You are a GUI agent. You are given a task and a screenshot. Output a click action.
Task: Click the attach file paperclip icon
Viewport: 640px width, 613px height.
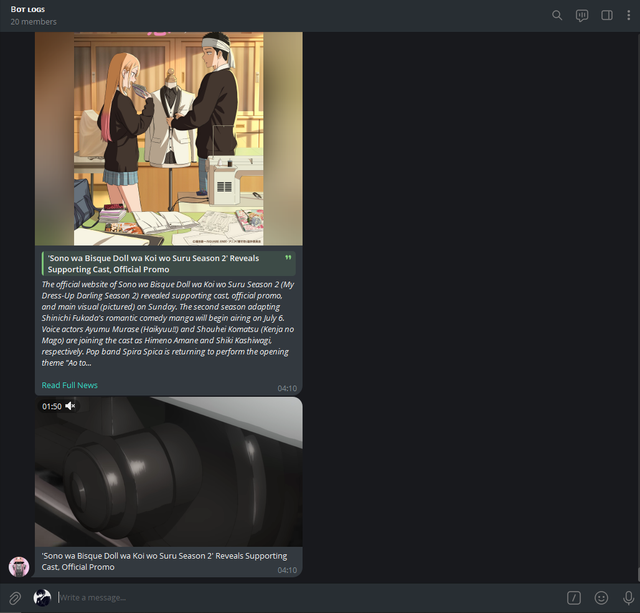15,598
